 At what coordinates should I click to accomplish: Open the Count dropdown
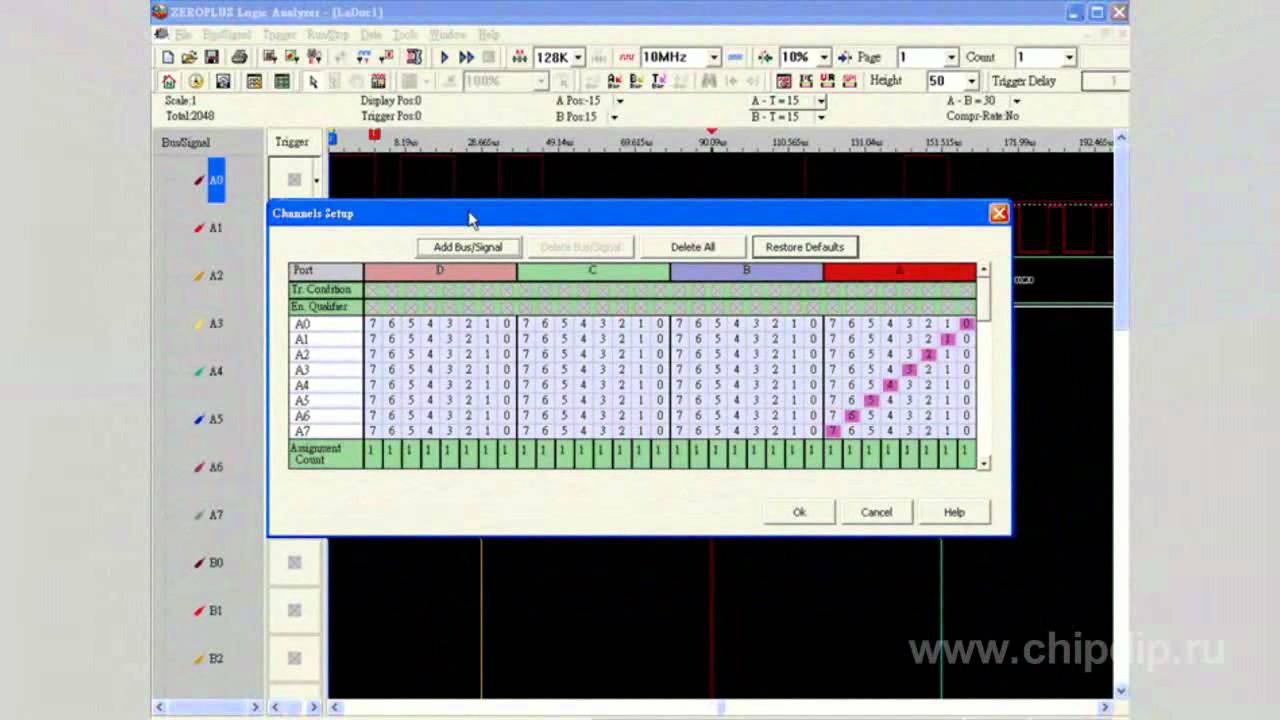click(x=1069, y=57)
